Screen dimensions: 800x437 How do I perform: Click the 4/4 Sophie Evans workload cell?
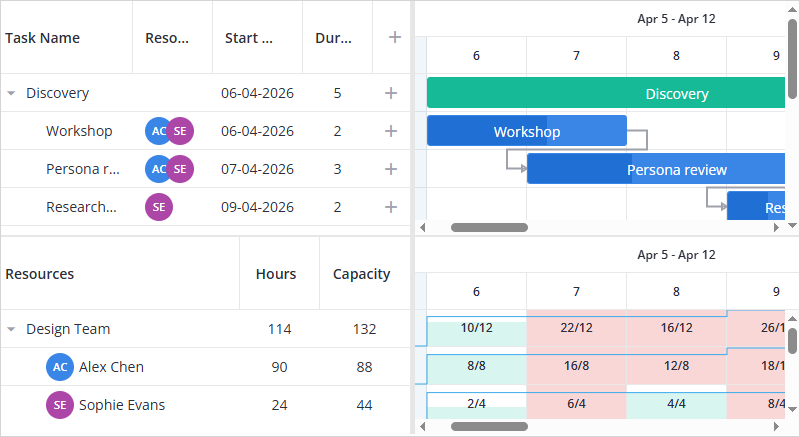pyautogui.click(x=677, y=403)
